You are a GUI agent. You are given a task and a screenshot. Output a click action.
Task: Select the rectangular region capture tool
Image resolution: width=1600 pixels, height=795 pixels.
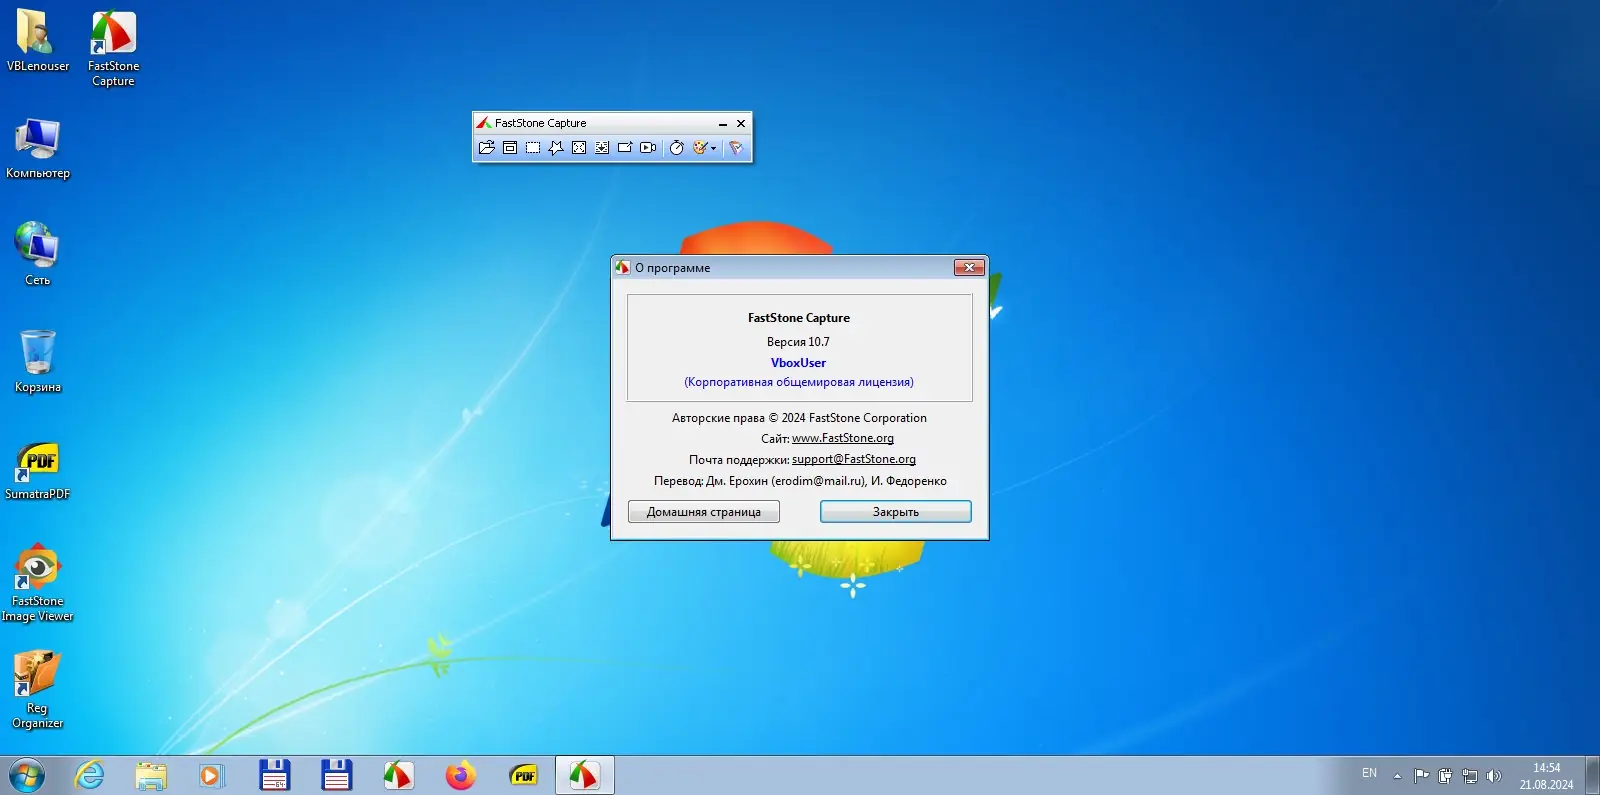[533, 148]
